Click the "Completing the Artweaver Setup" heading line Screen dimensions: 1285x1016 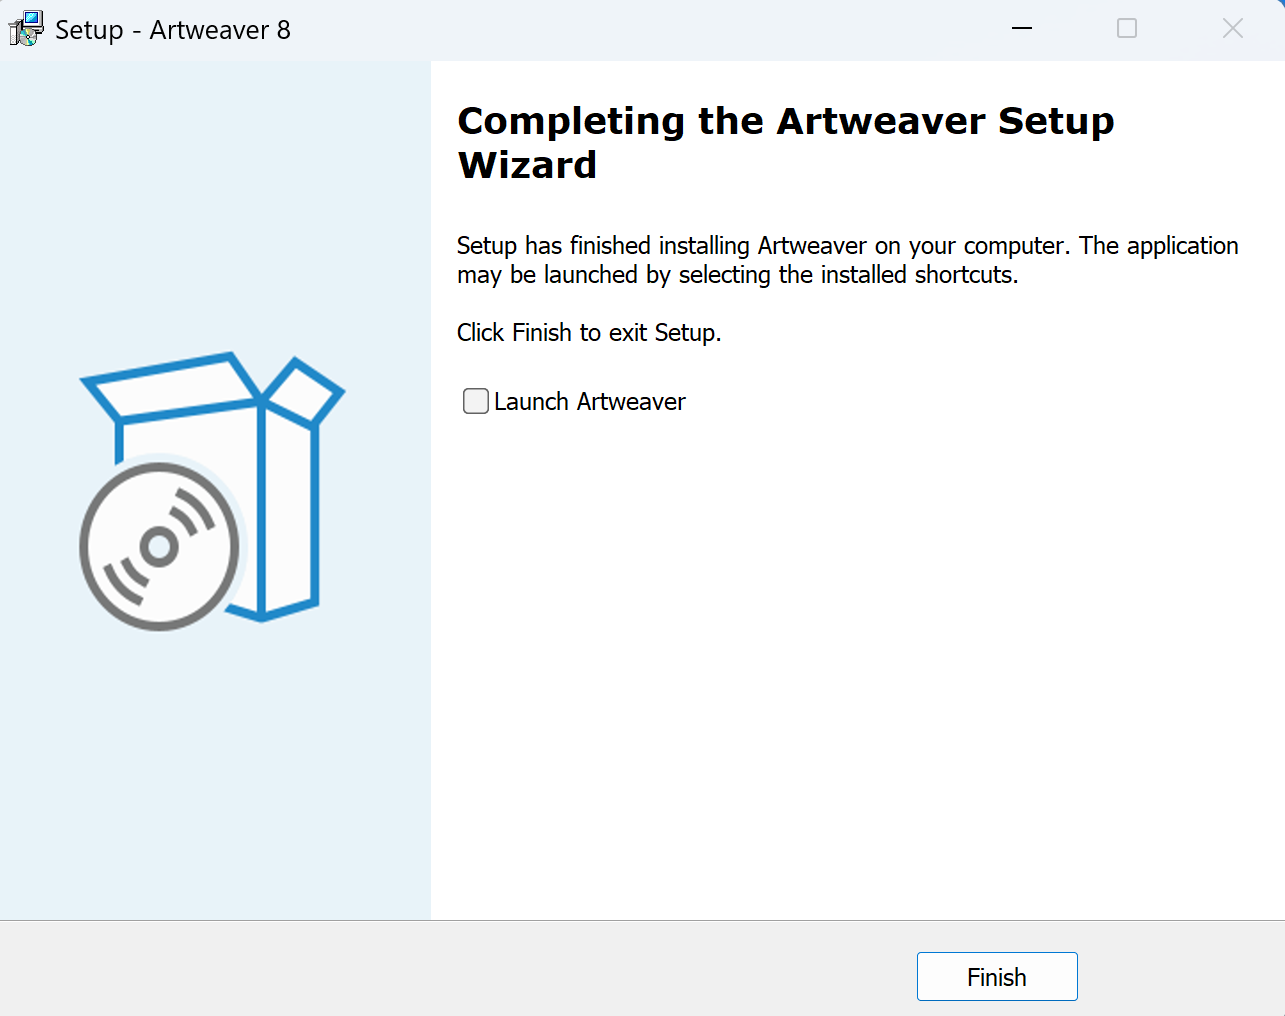tap(786, 121)
